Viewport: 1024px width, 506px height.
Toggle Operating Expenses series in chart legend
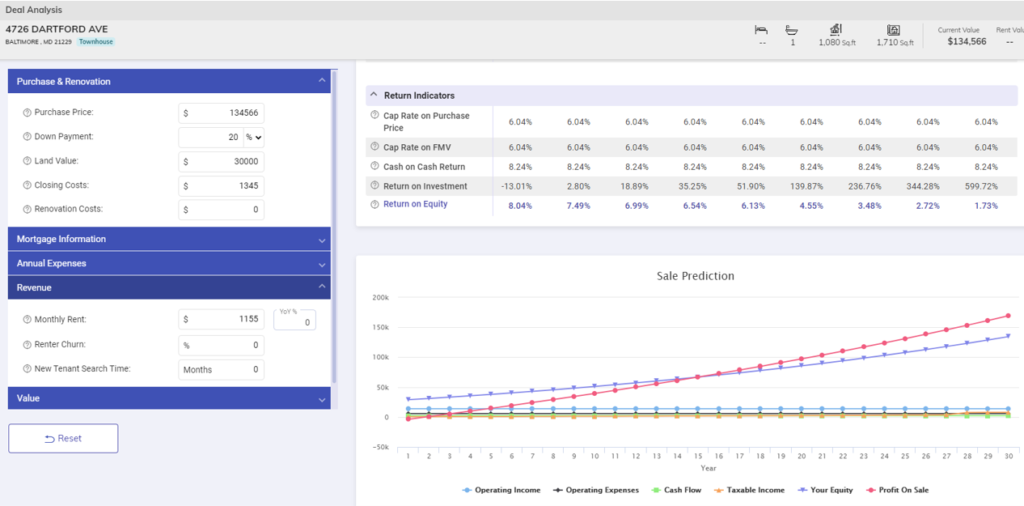point(596,490)
